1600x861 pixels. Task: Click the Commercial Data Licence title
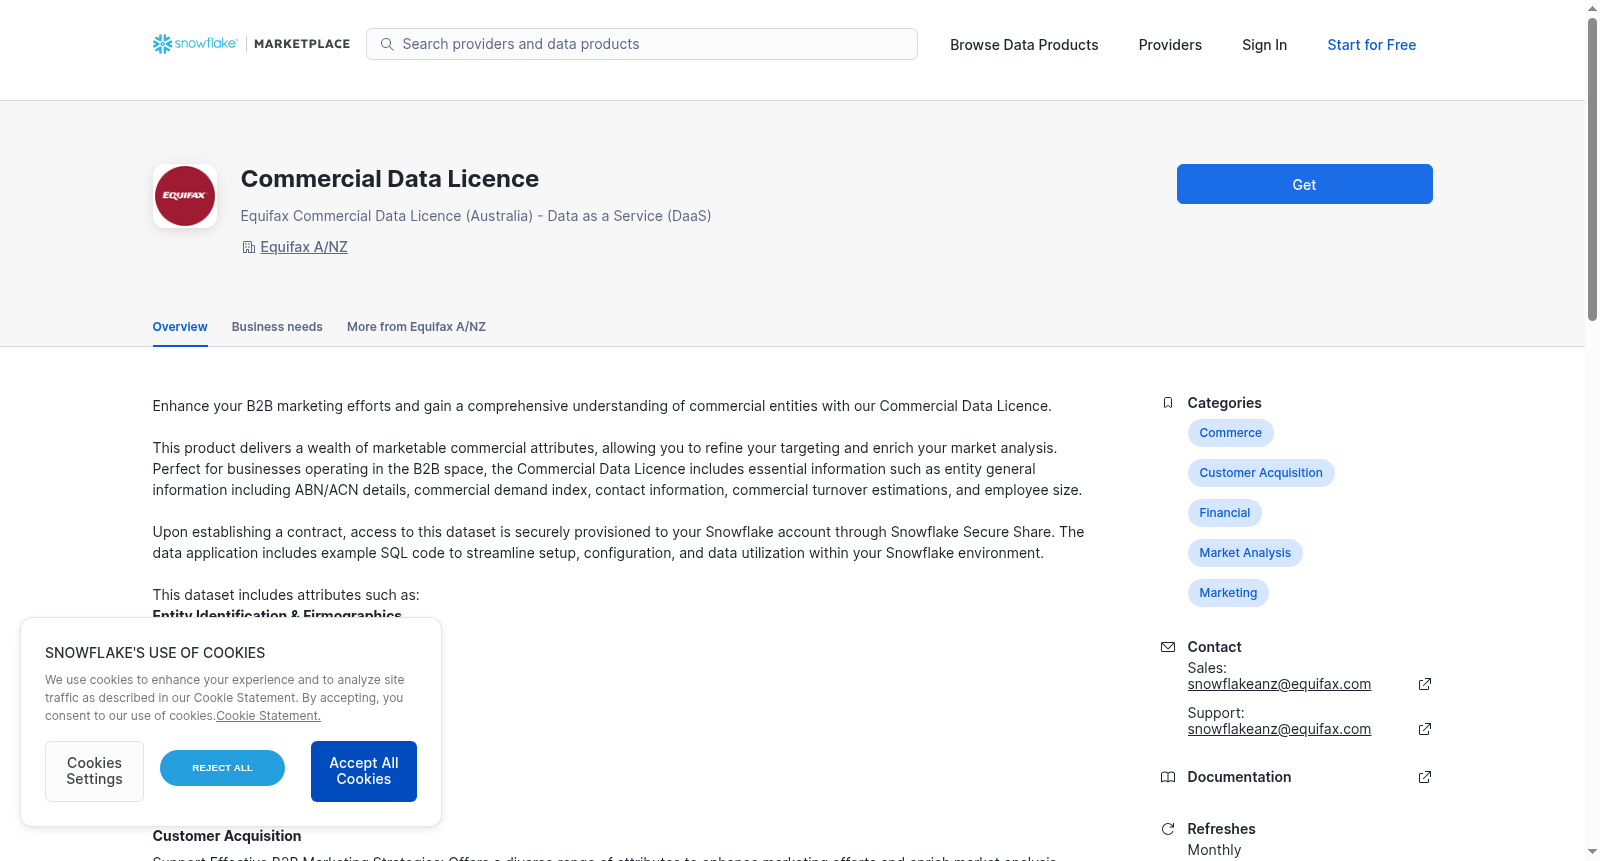pos(390,179)
